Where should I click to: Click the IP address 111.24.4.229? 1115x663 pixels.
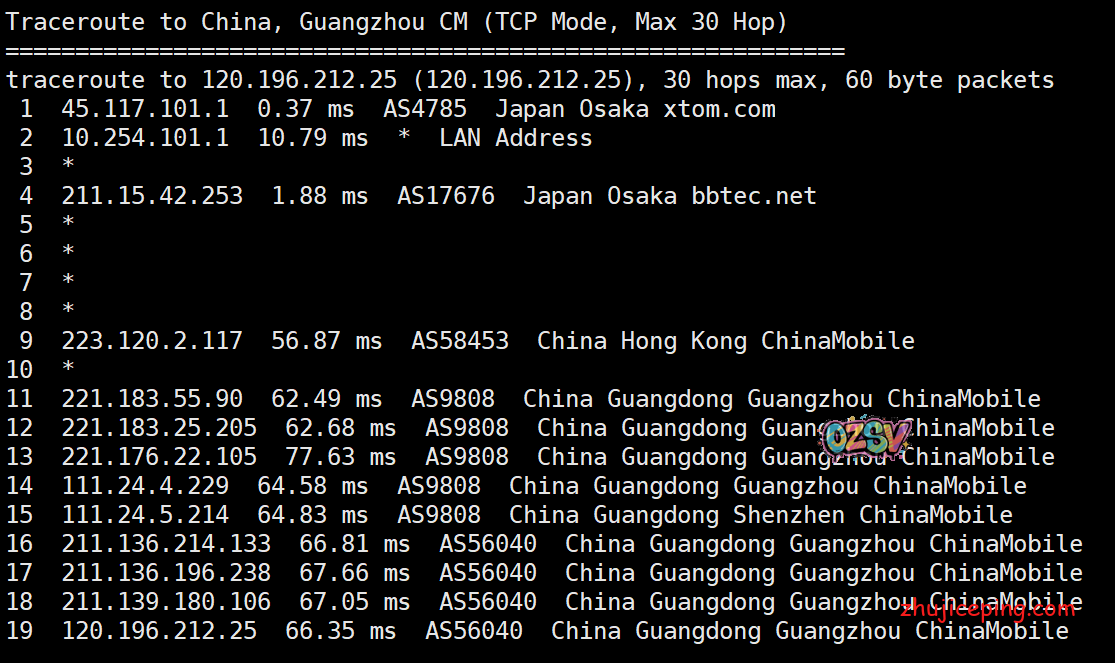click(x=145, y=486)
